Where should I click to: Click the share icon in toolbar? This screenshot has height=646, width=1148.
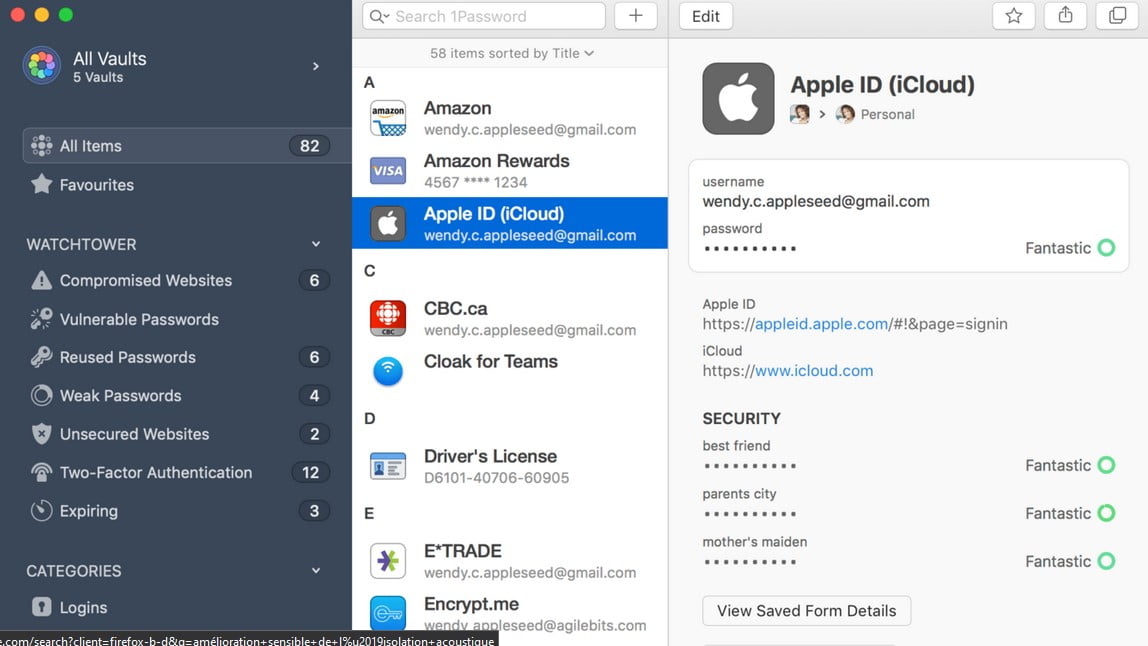tap(1065, 15)
